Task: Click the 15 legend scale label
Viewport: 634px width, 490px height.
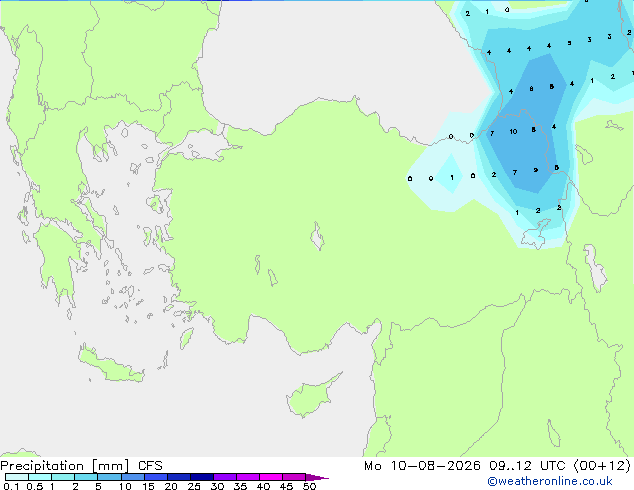Action: pos(148,486)
